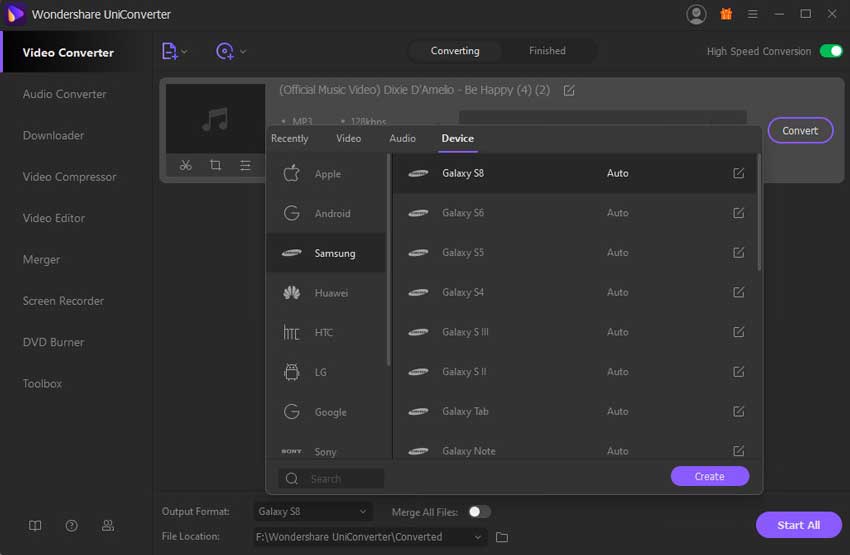This screenshot has height=555, width=850.
Task: Open the gift box icon
Action: click(x=726, y=14)
